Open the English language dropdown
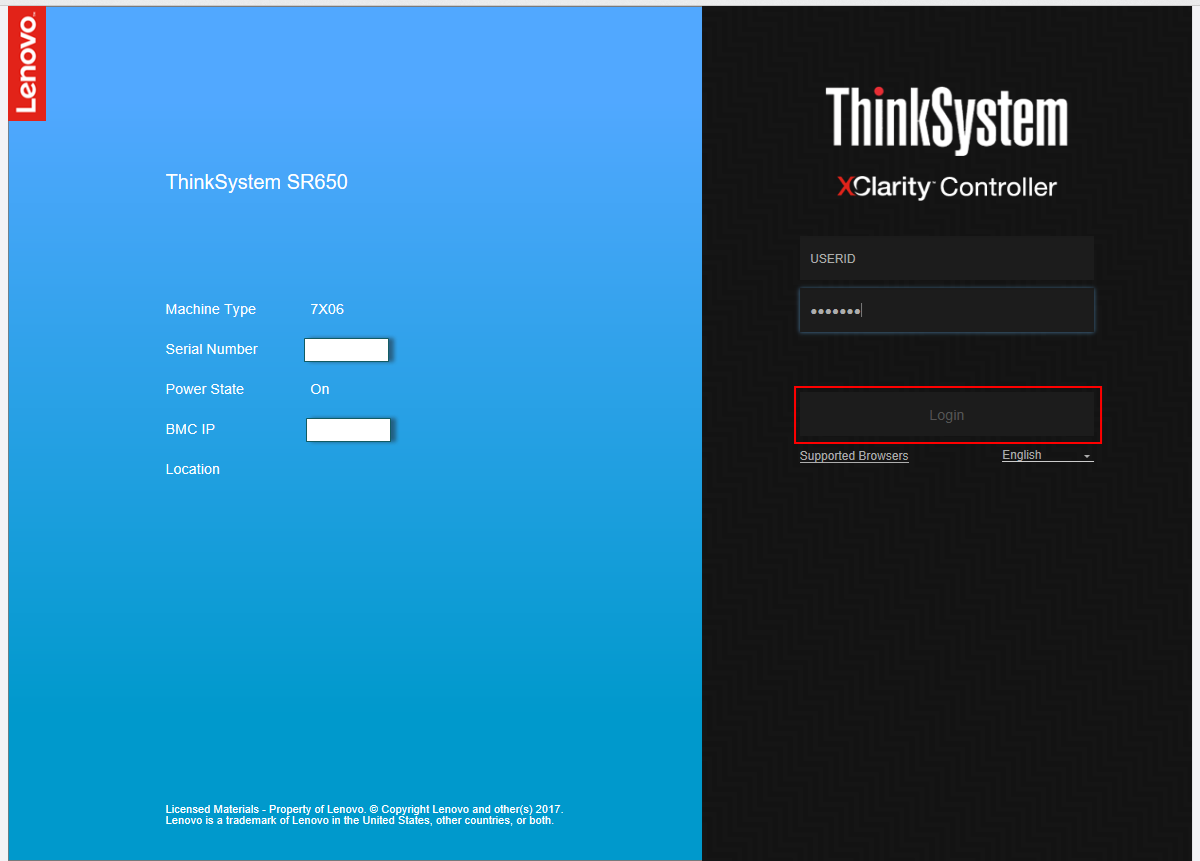1200x861 pixels. (x=1047, y=455)
